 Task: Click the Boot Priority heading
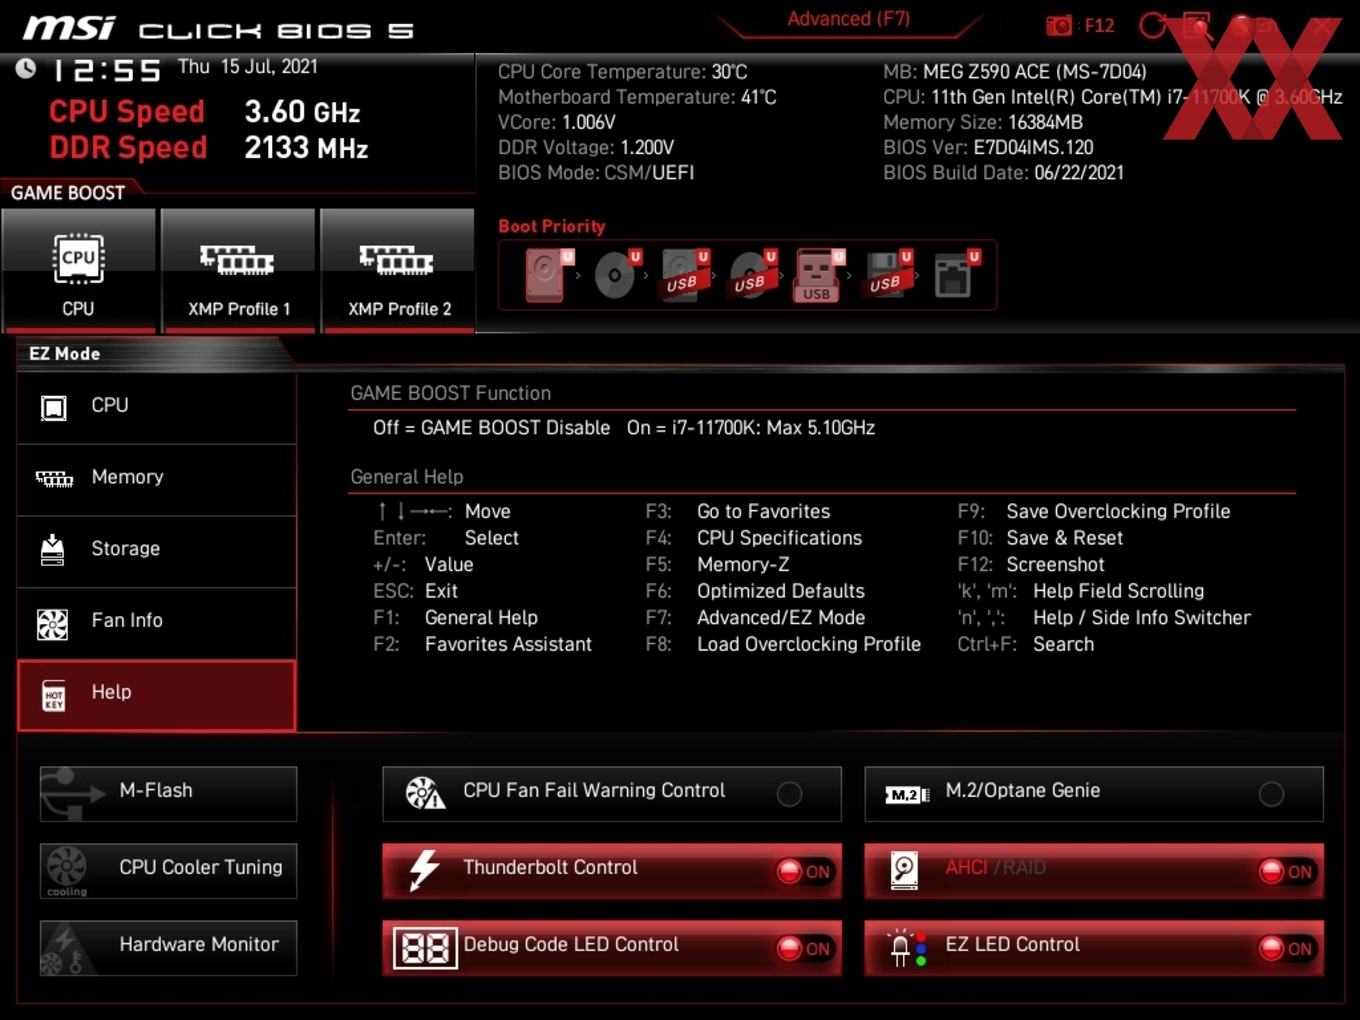552,227
